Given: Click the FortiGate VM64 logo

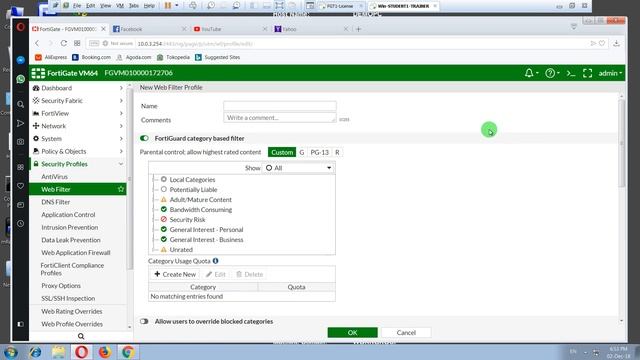Looking at the screenshot, I should click(65, 73).
